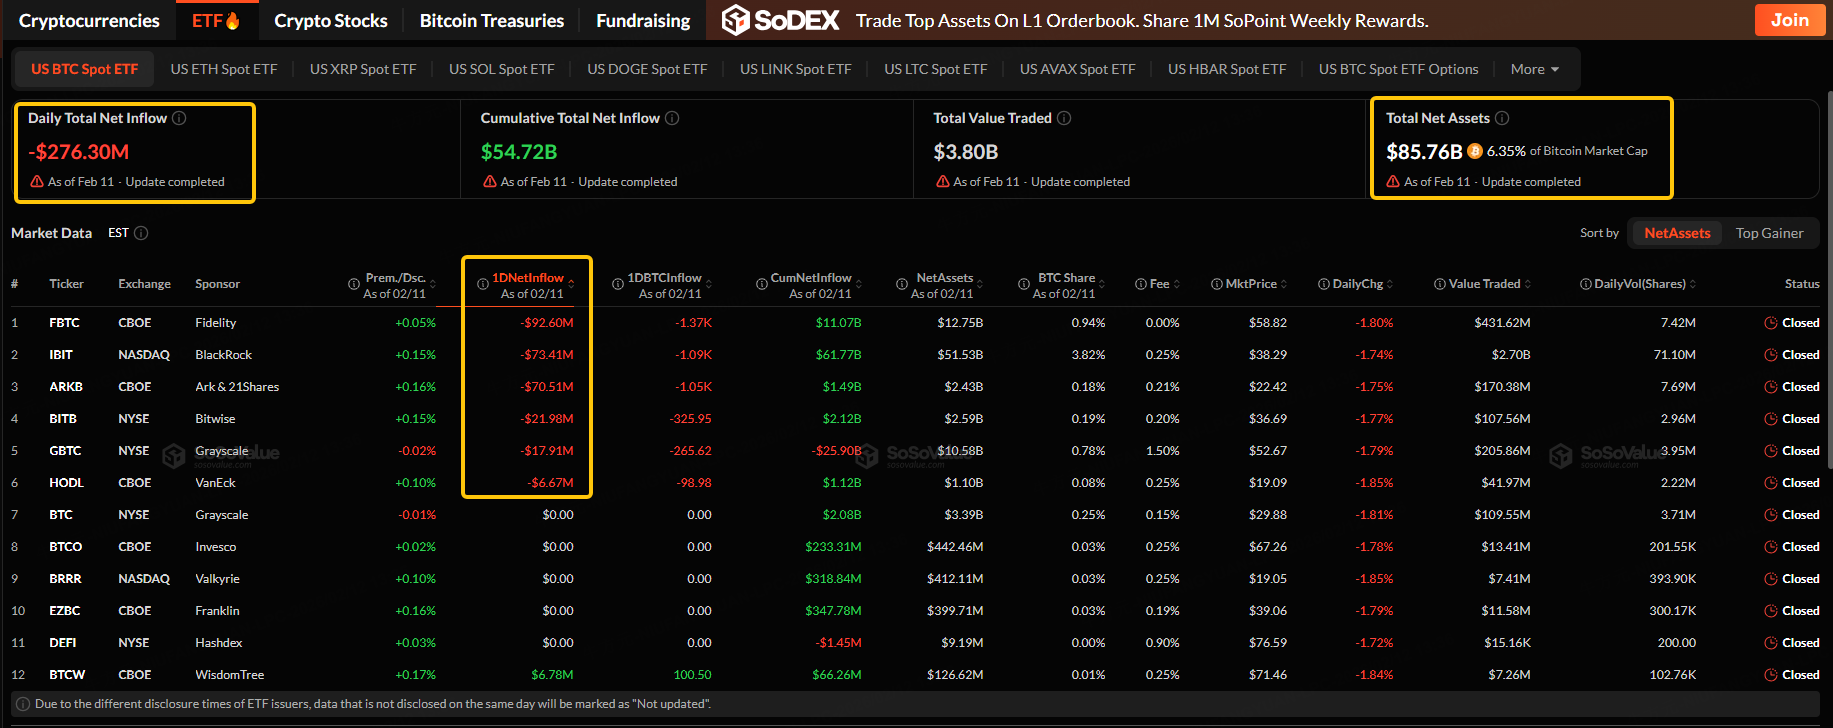The width and height of the screenshot is (1833, 728).
Task: Click the SoDEX logo in the banner
Action: point(780,20)
